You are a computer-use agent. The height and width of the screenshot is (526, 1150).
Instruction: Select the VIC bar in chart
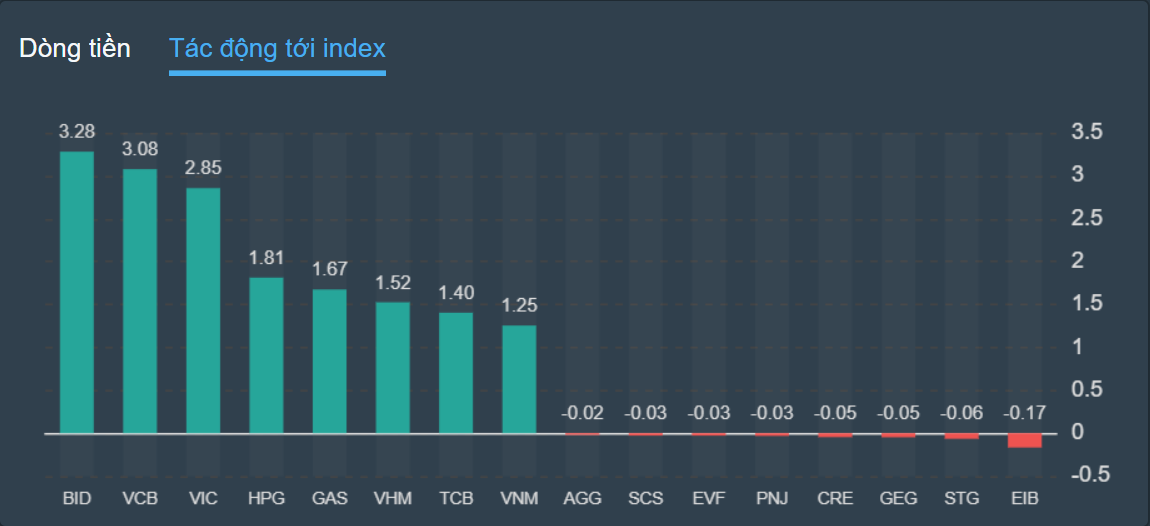pos(203,310)
